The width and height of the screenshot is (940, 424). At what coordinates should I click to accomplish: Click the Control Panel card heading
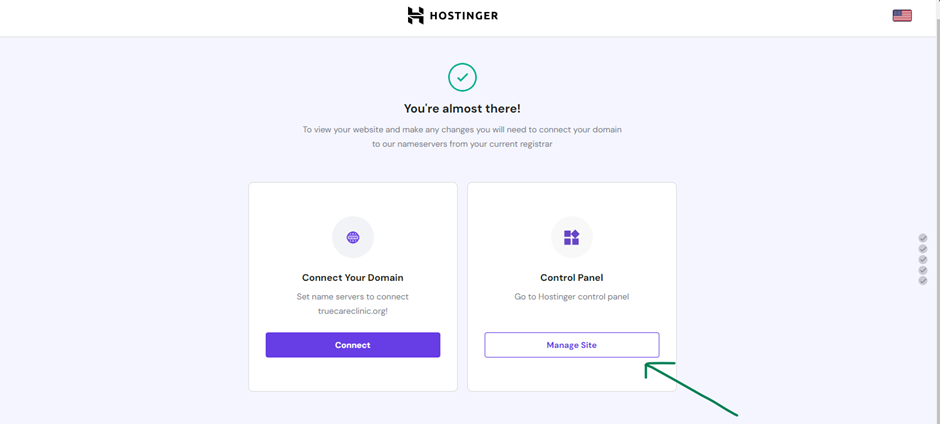click(x=571, y=278)
